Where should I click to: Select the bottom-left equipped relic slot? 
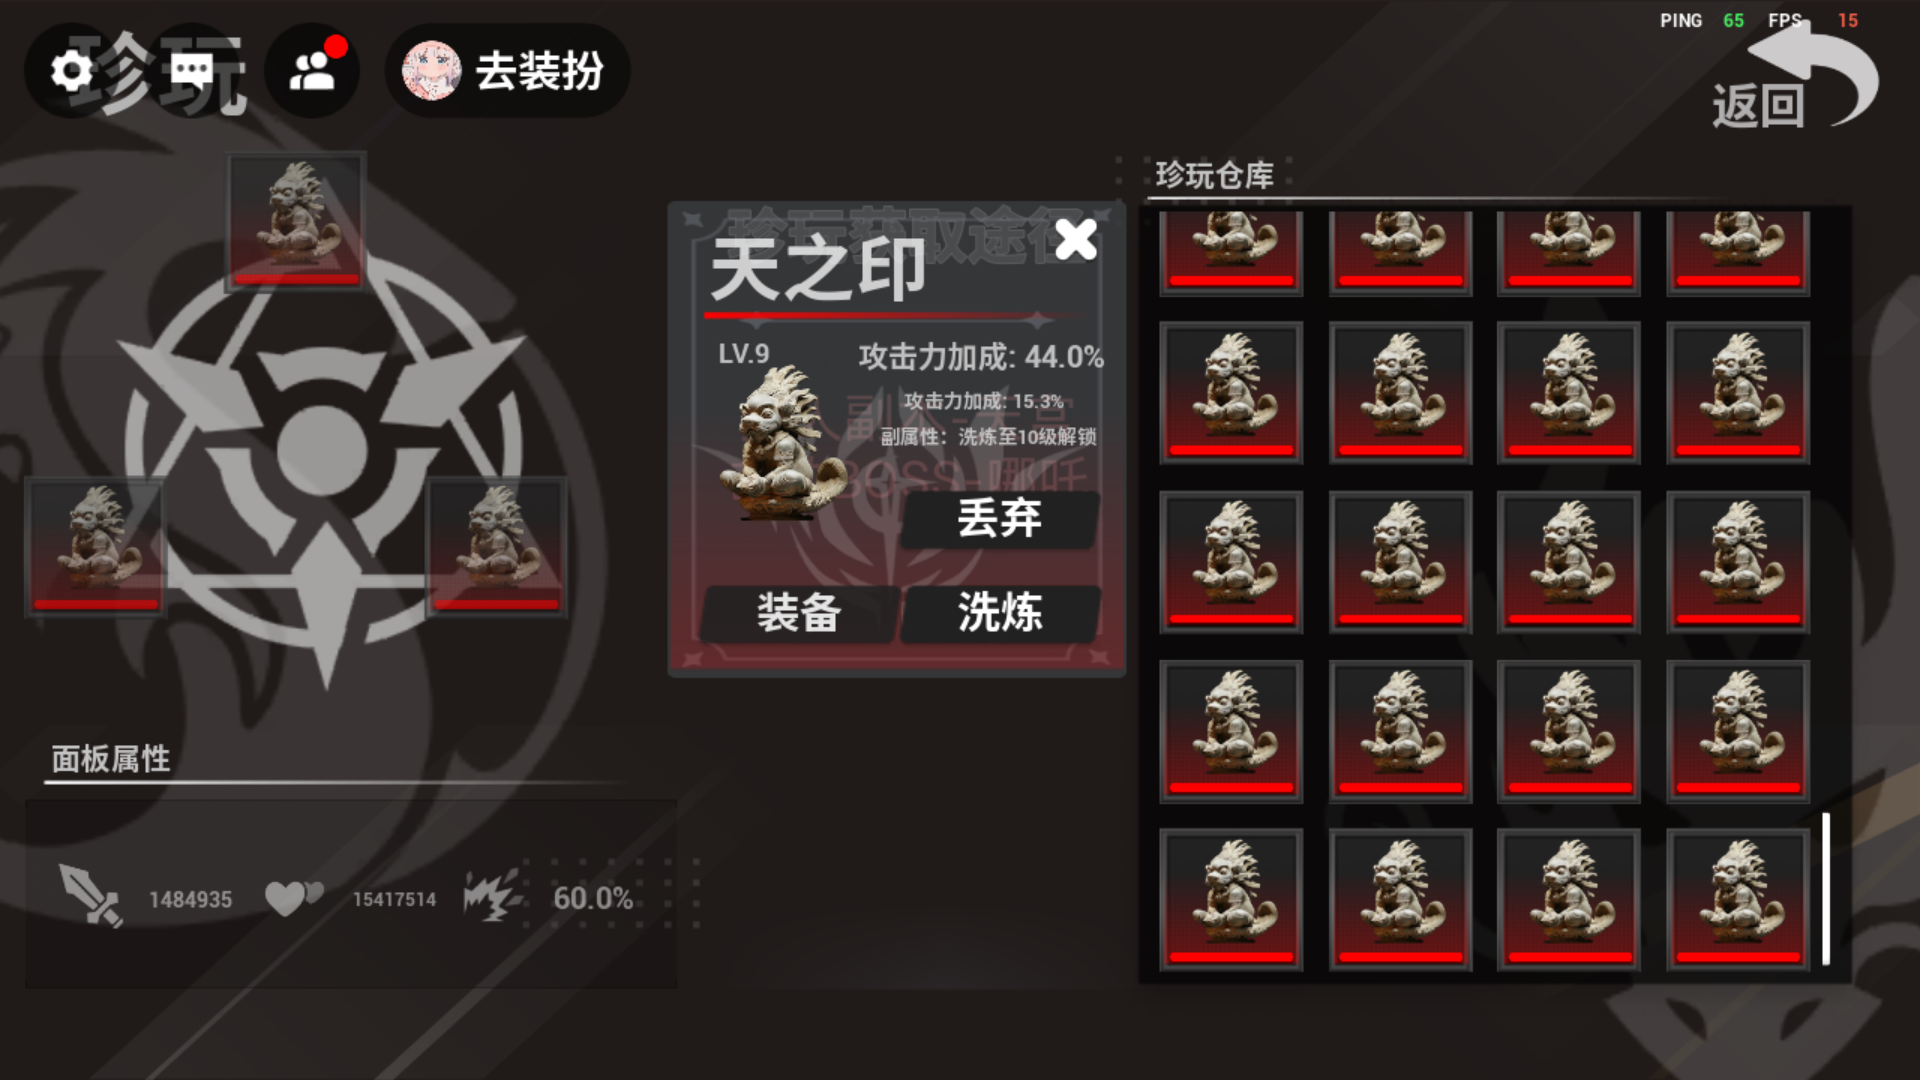click(96, 547)
